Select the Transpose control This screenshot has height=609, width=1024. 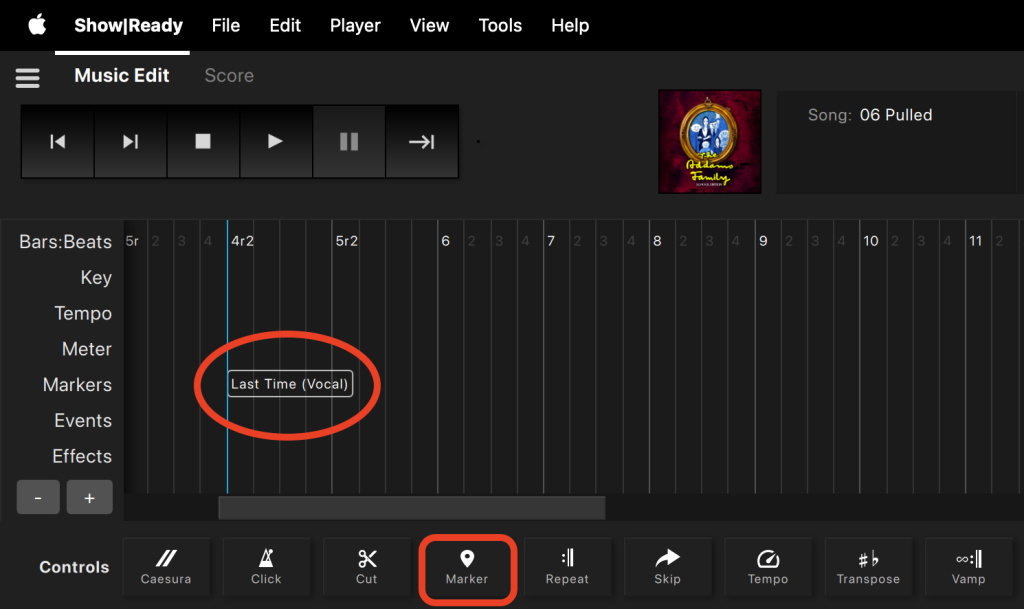tap(868, 567)
